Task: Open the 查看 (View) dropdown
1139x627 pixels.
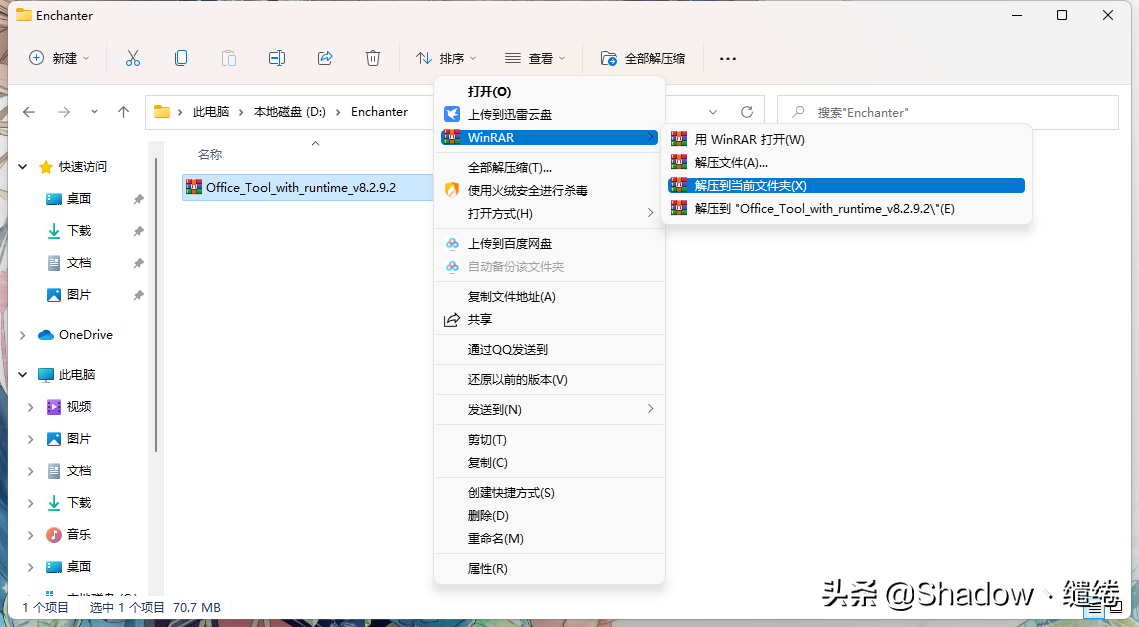Action: pyautogui.click(x=535, y=58)
